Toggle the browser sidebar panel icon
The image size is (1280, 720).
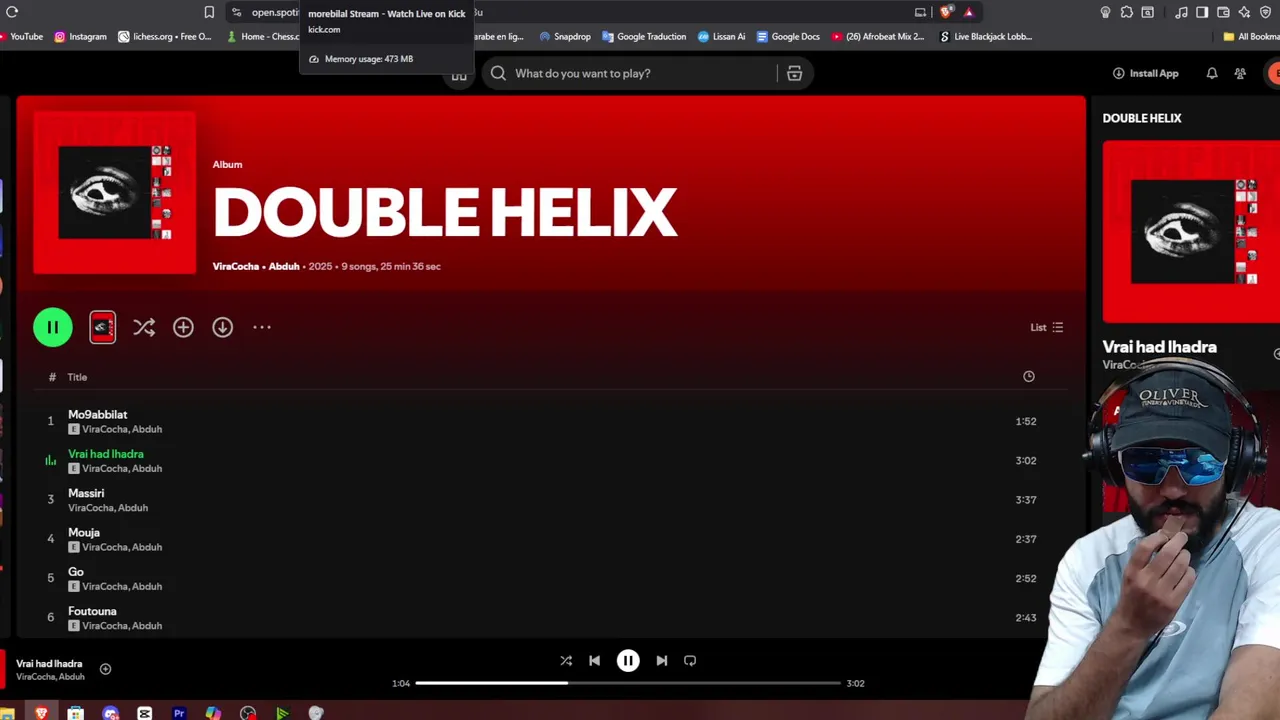click(1202, 12)
